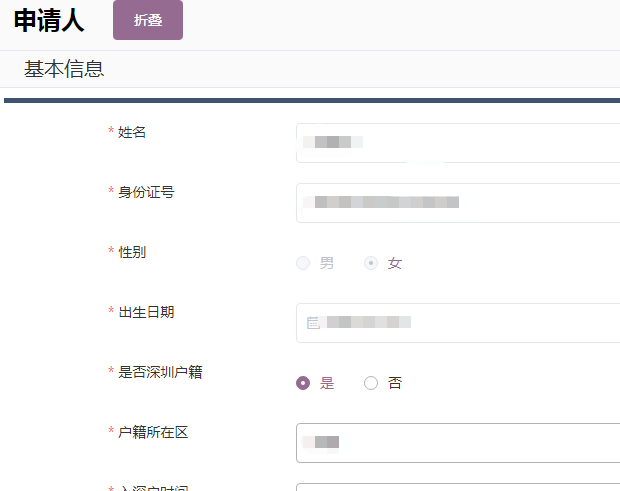
Task: Click the 姓名 field label
Action: coord(132,132)
